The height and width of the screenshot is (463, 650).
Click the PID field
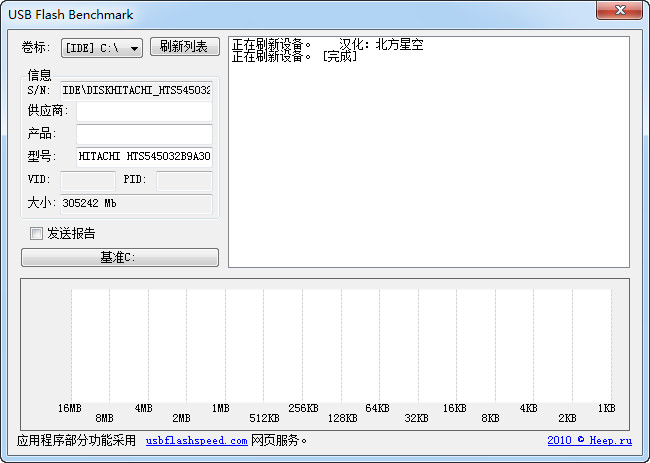click(184, 181)
